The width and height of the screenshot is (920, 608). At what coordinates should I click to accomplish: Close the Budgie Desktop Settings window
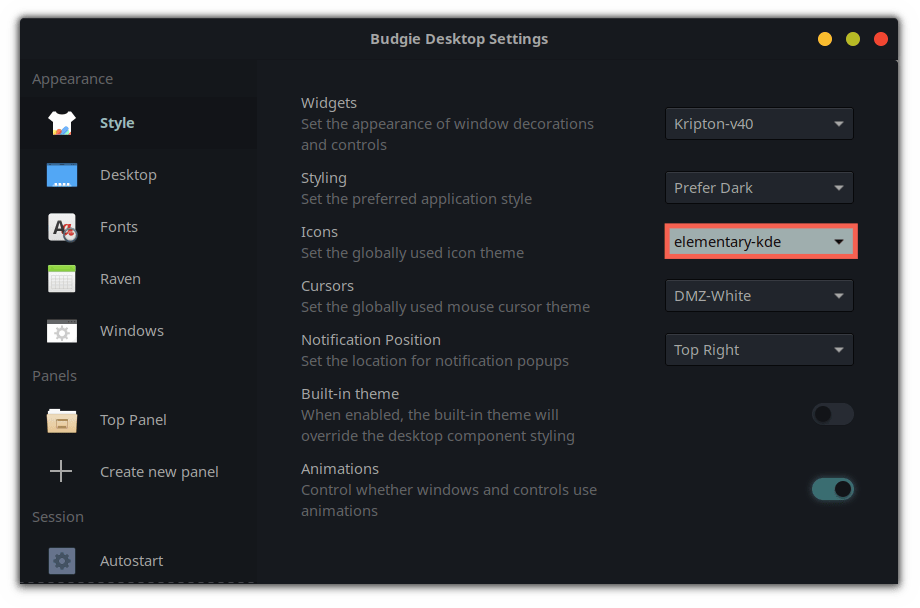pyautogui.click(x=881, y=39)
